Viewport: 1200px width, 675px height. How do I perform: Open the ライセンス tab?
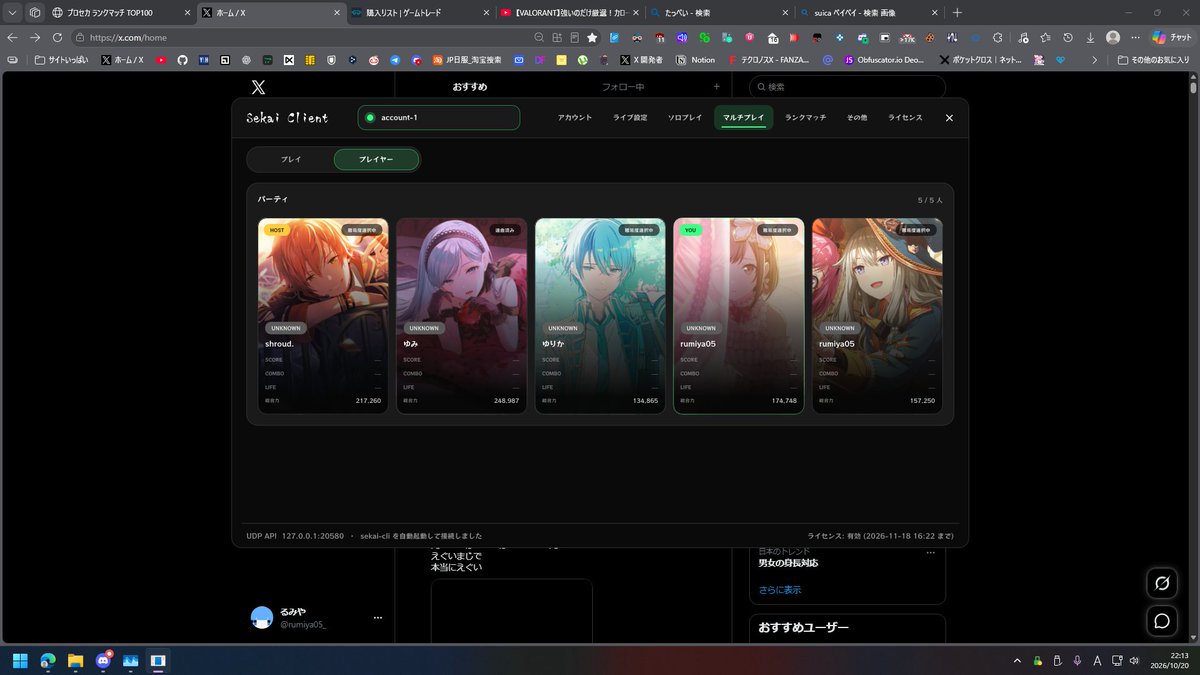pos(905,118)
